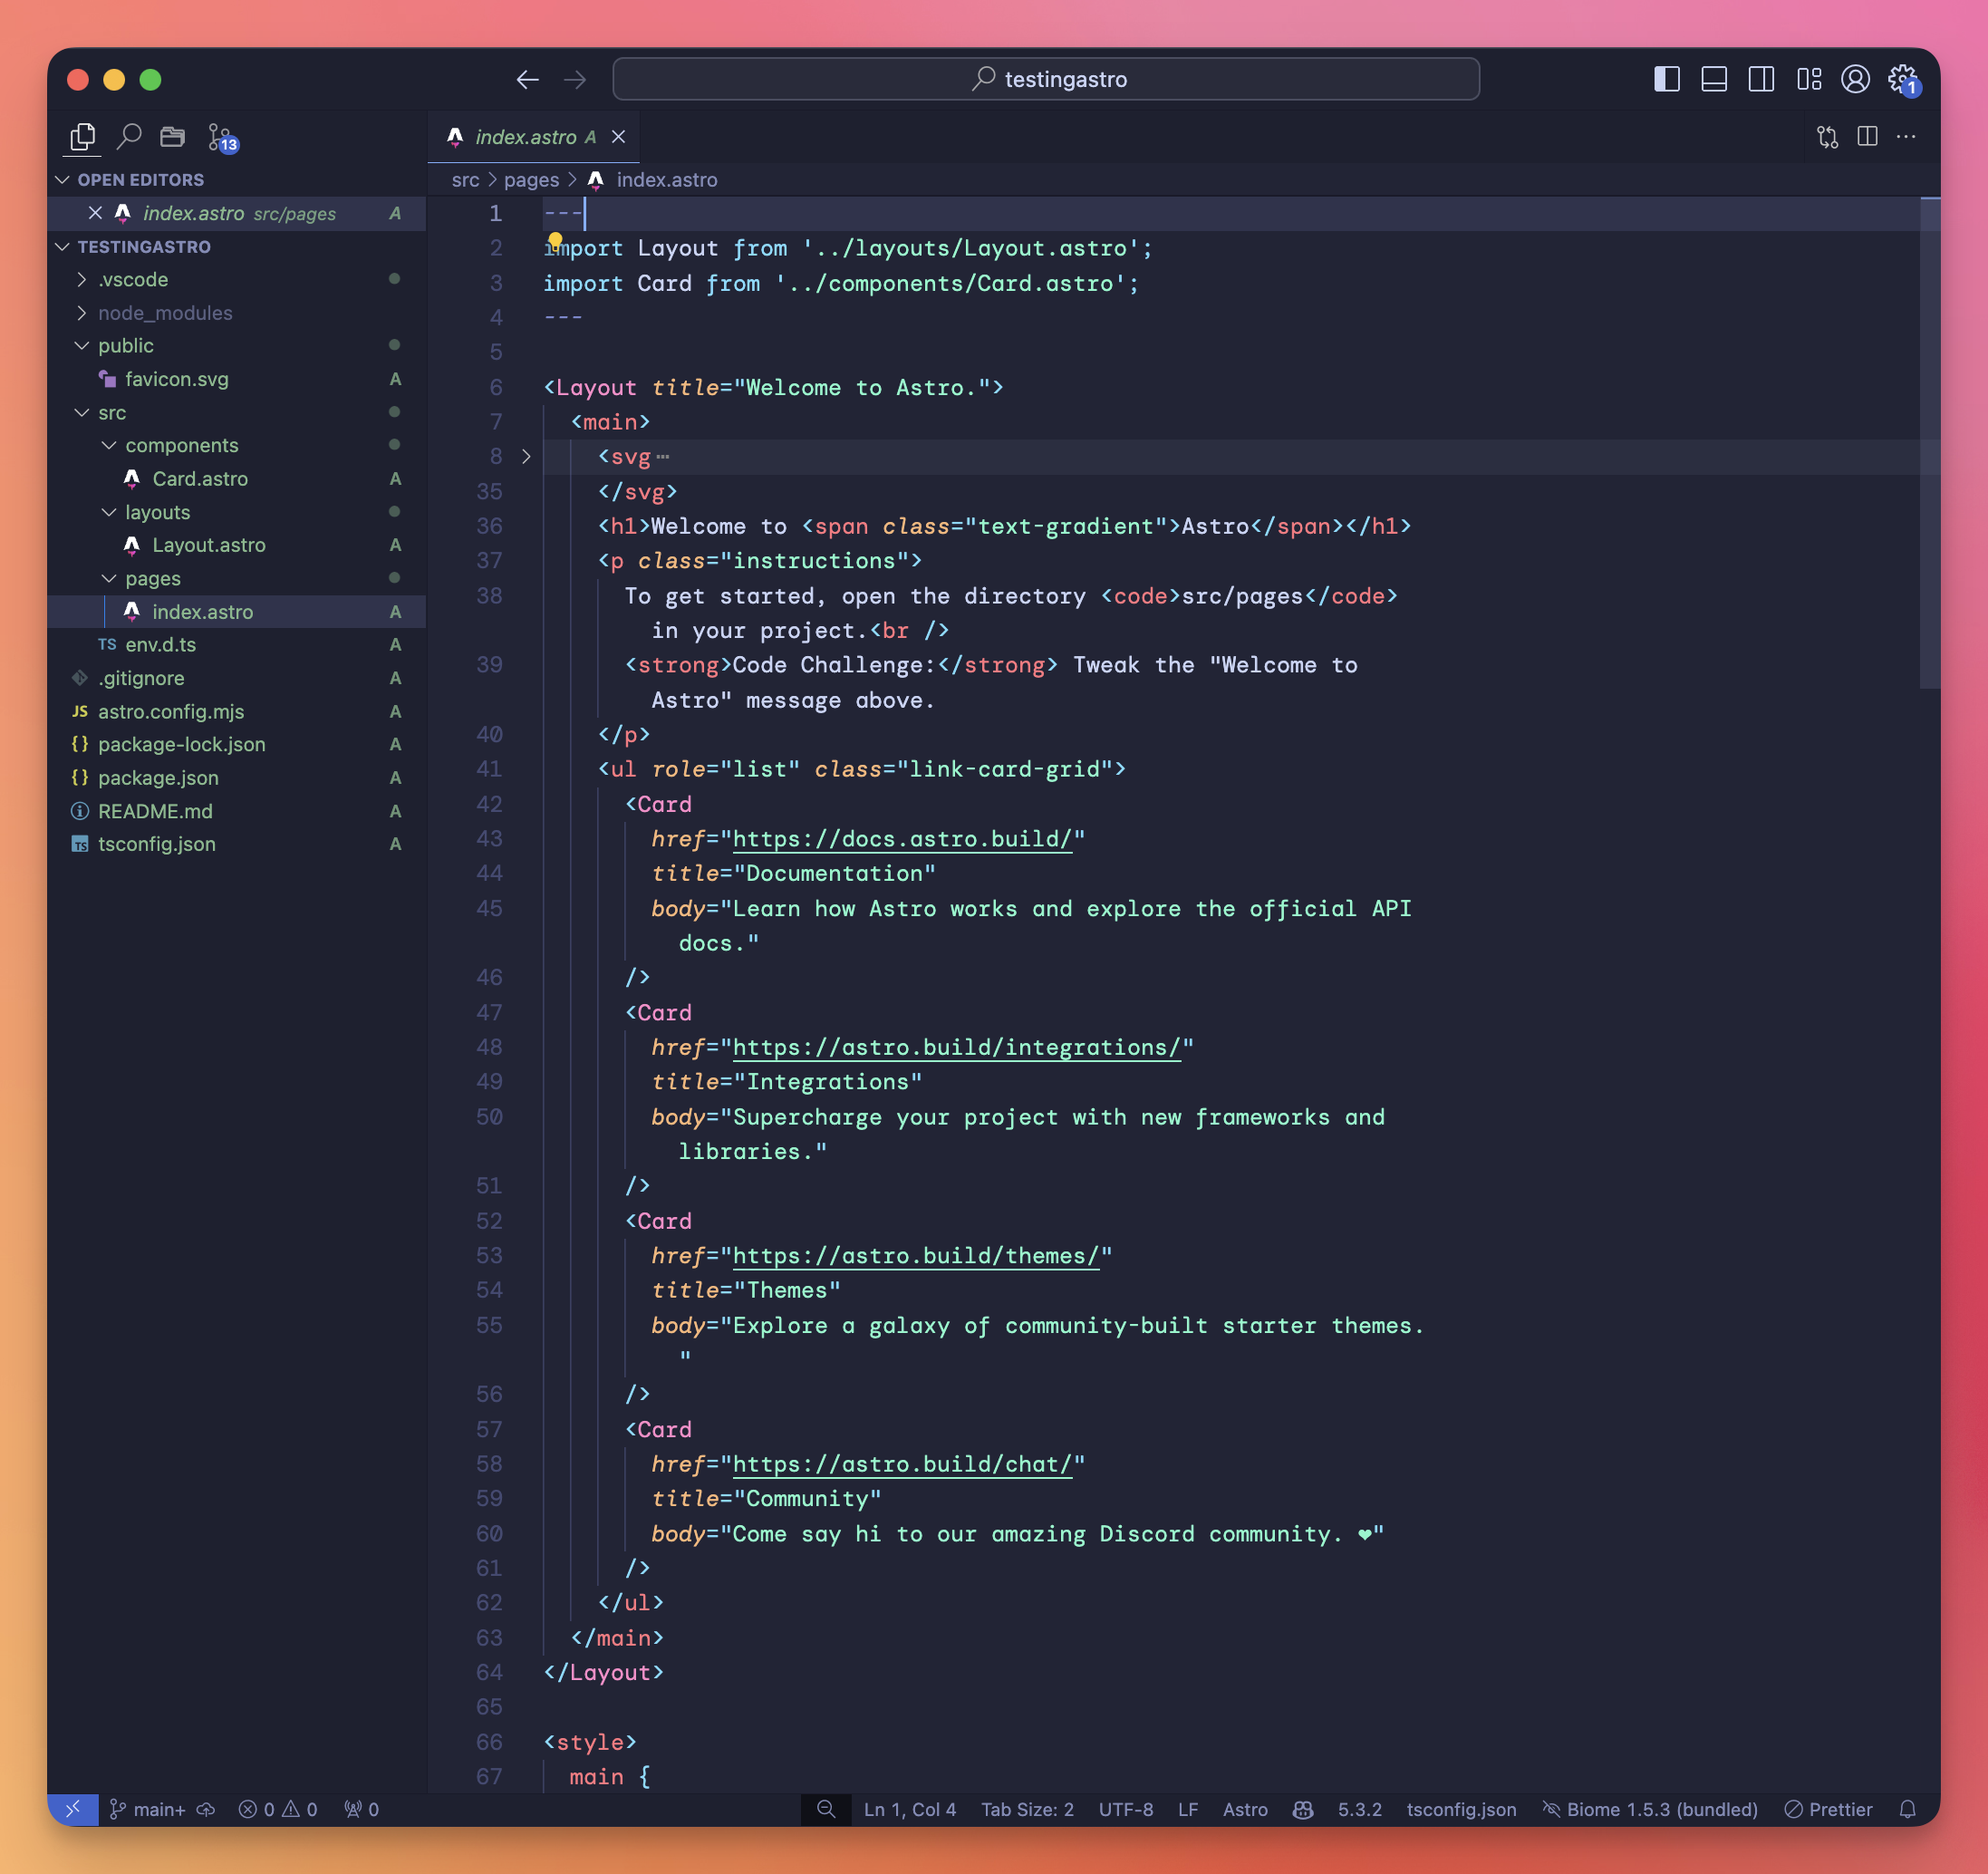Click the Prettier status bar button
The image size is (1988, 1874).
point(1829,1809)
